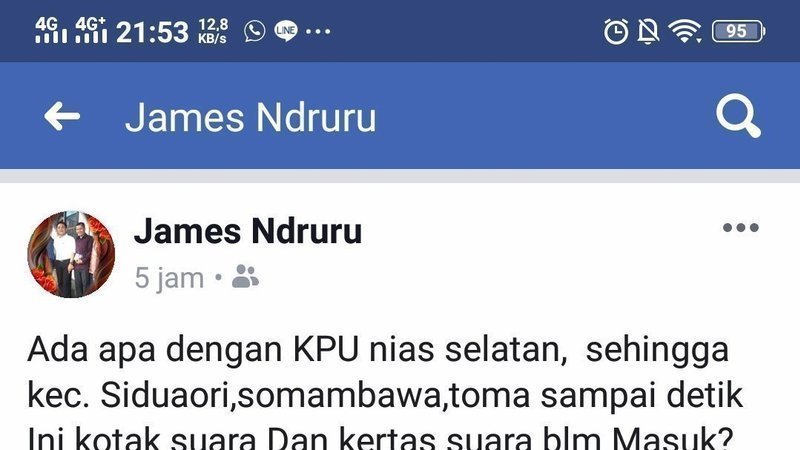This screenshot has width=800, height=450.
Task: Tap the Wi-Fi signal icon
Action: tap(685, 31)
